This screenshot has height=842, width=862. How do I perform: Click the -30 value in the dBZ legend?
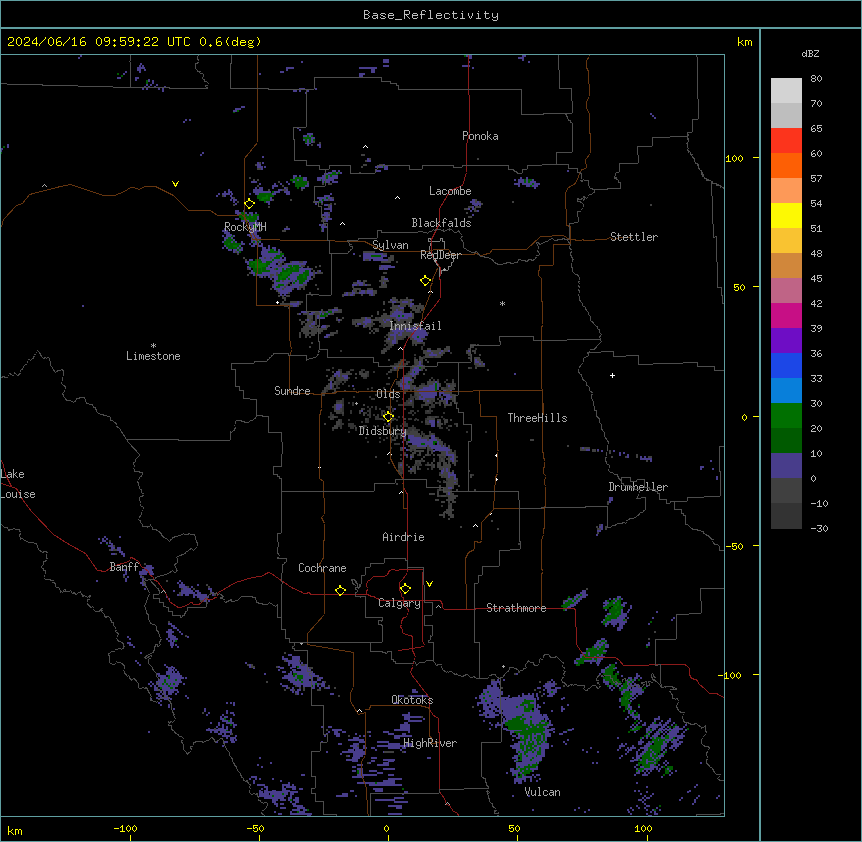click(x=819, y=529)
